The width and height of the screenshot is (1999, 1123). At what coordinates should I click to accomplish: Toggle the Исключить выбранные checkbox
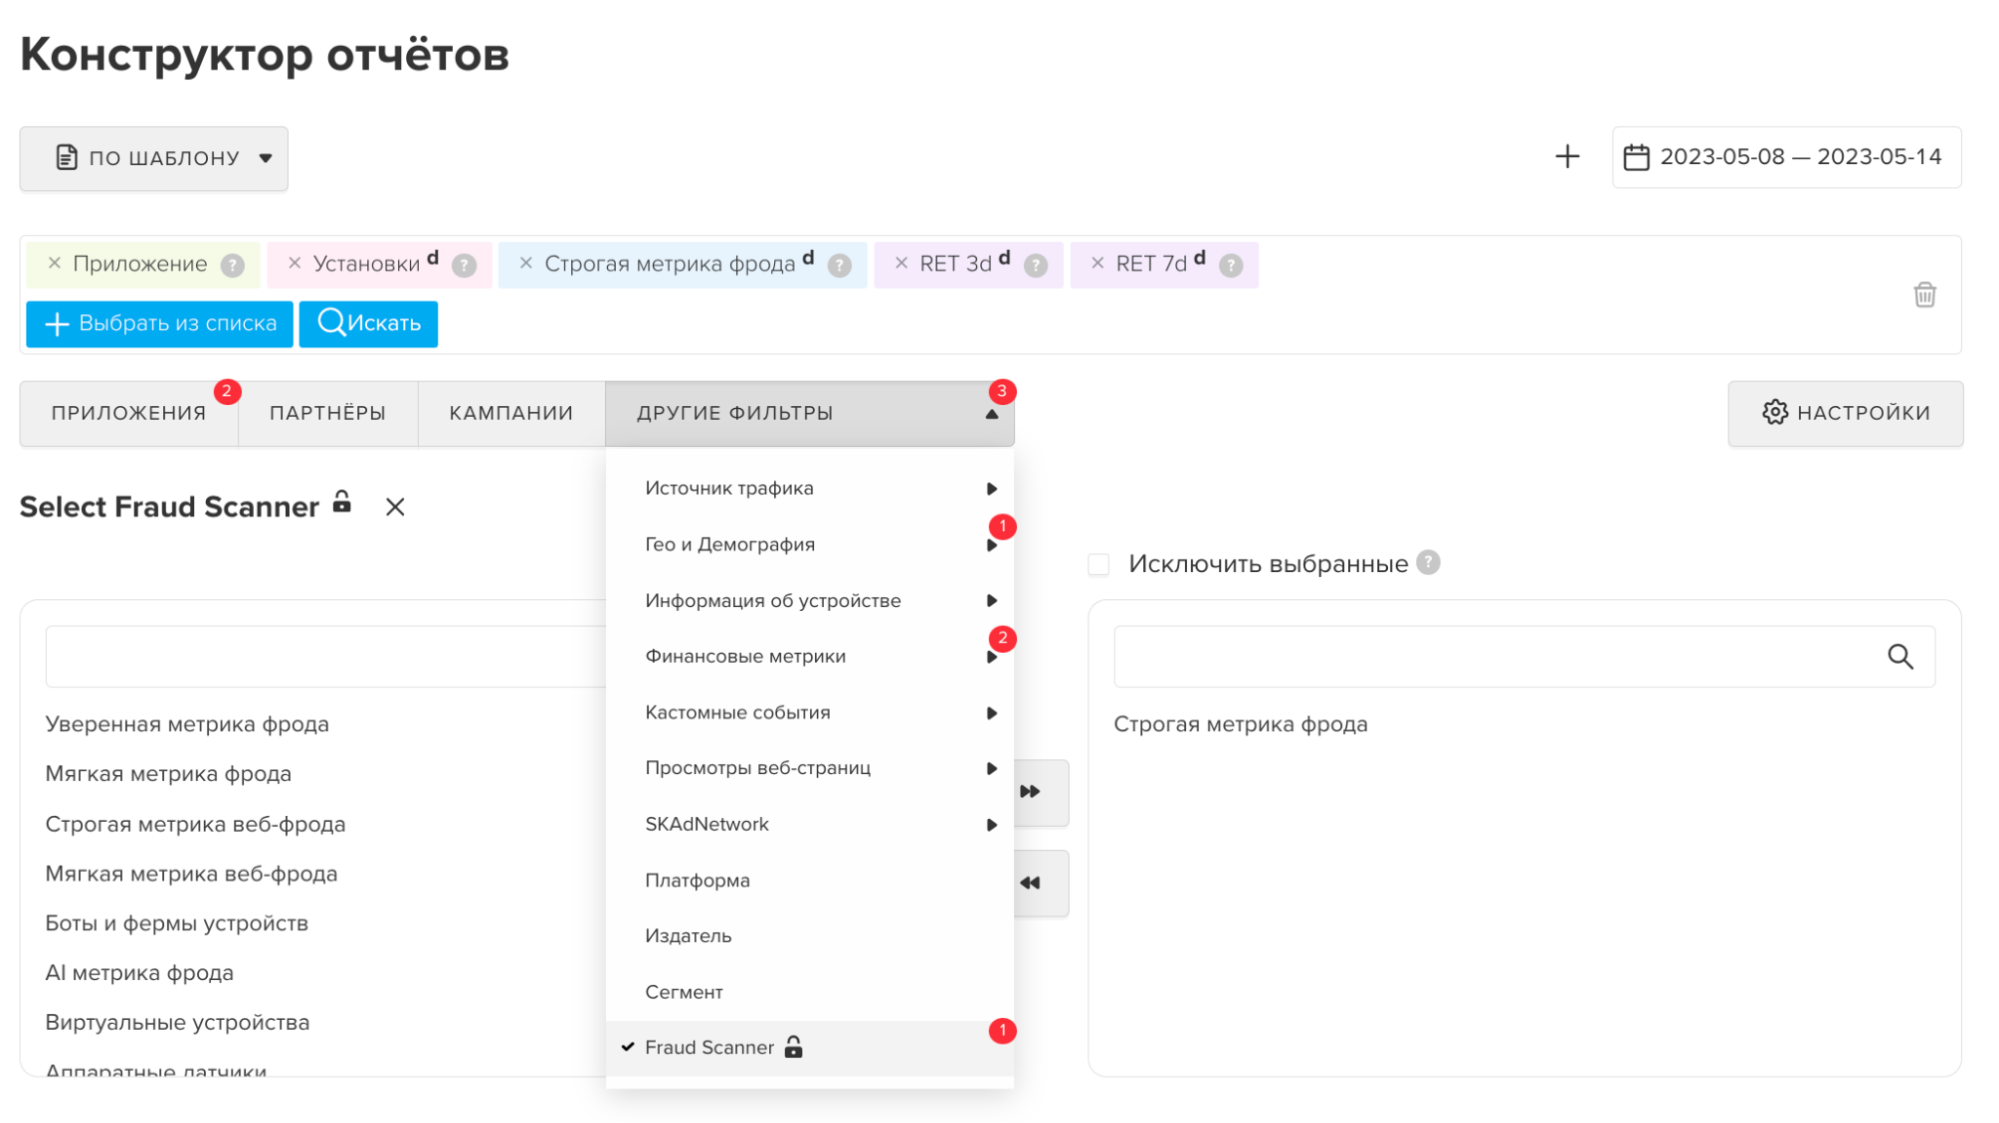[x=1099, y=564]
